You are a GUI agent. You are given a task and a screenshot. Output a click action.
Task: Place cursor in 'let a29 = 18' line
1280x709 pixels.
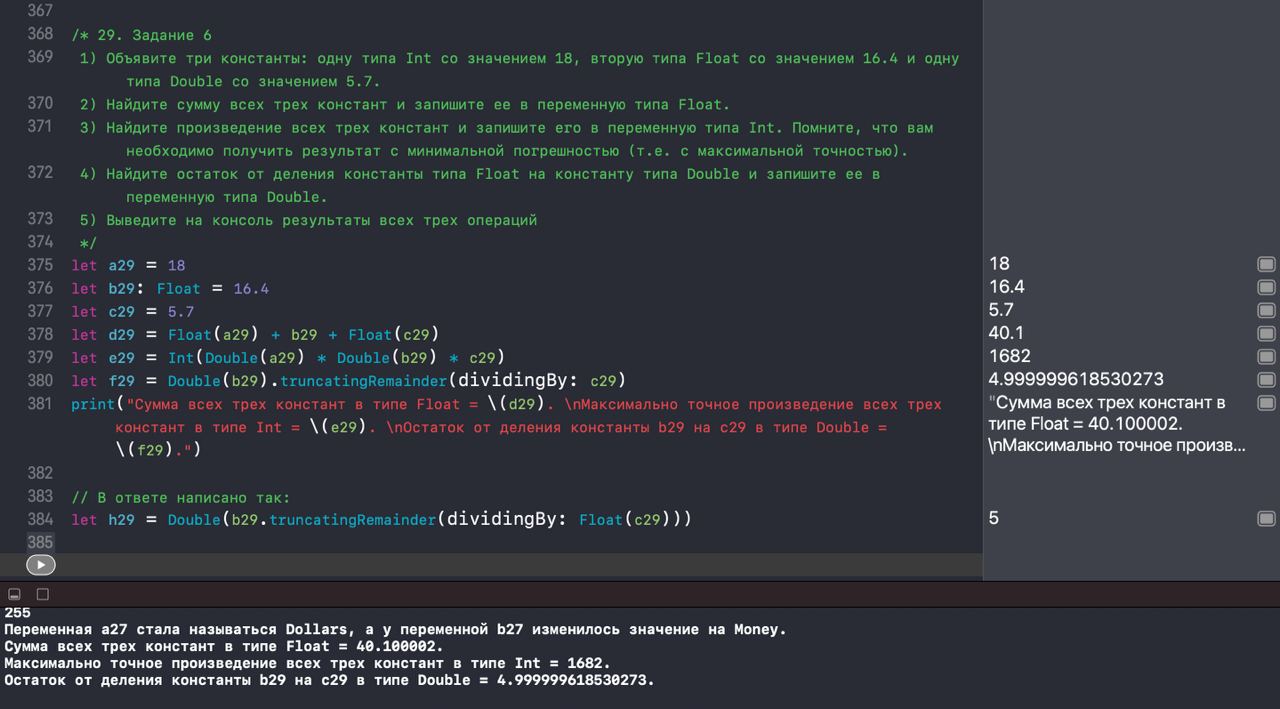(128, 266)
